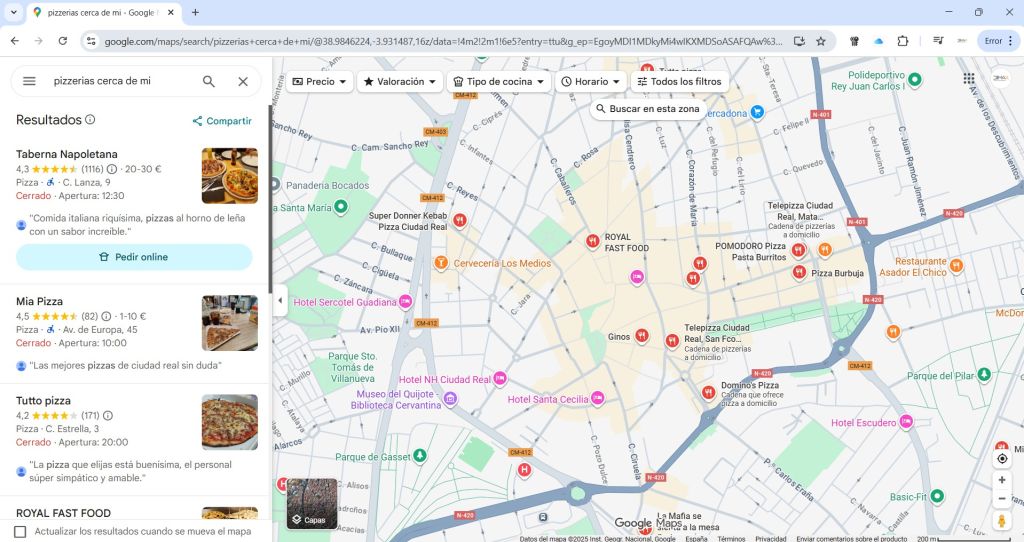Open the Valoración filter dropdown

click(400, 82)
